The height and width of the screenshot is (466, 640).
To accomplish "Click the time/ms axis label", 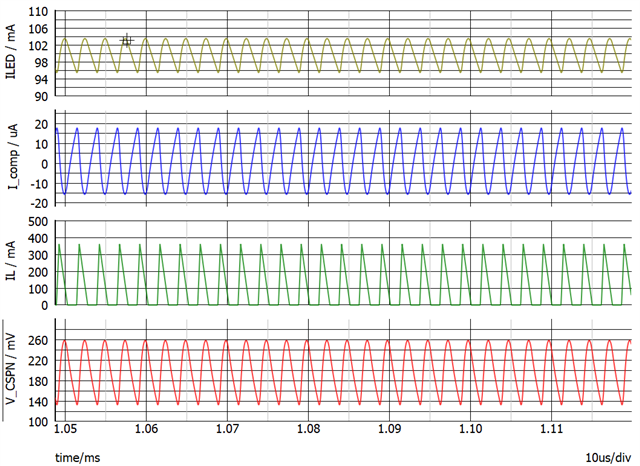I will (78, 457).
